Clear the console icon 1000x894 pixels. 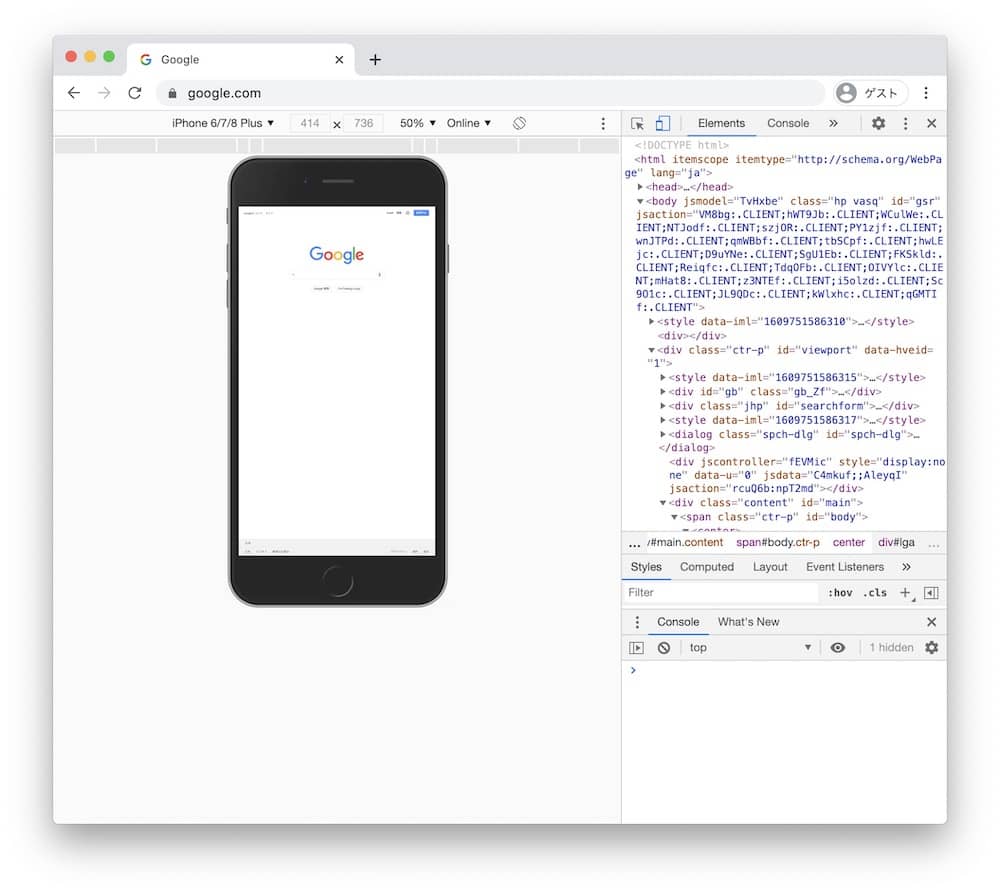point(664,648)
